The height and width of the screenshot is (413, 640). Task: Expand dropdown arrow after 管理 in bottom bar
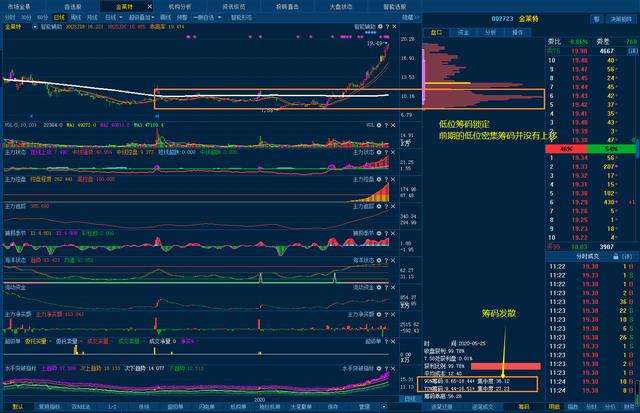point(384,407)
